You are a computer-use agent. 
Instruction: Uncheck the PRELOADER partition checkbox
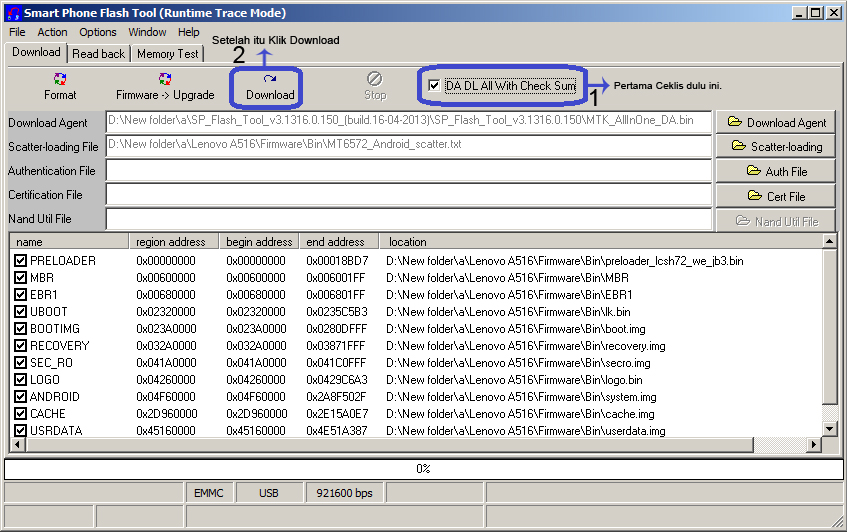(x=21, y=261)
